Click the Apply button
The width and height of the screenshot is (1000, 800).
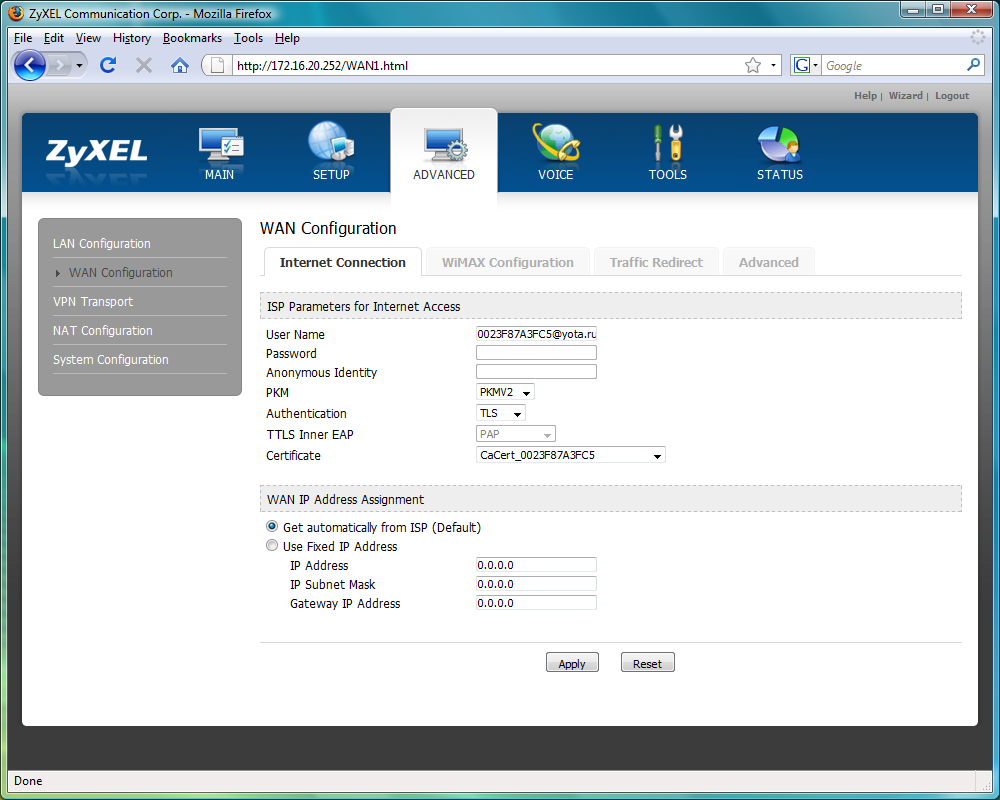click(x=572, y=663)
